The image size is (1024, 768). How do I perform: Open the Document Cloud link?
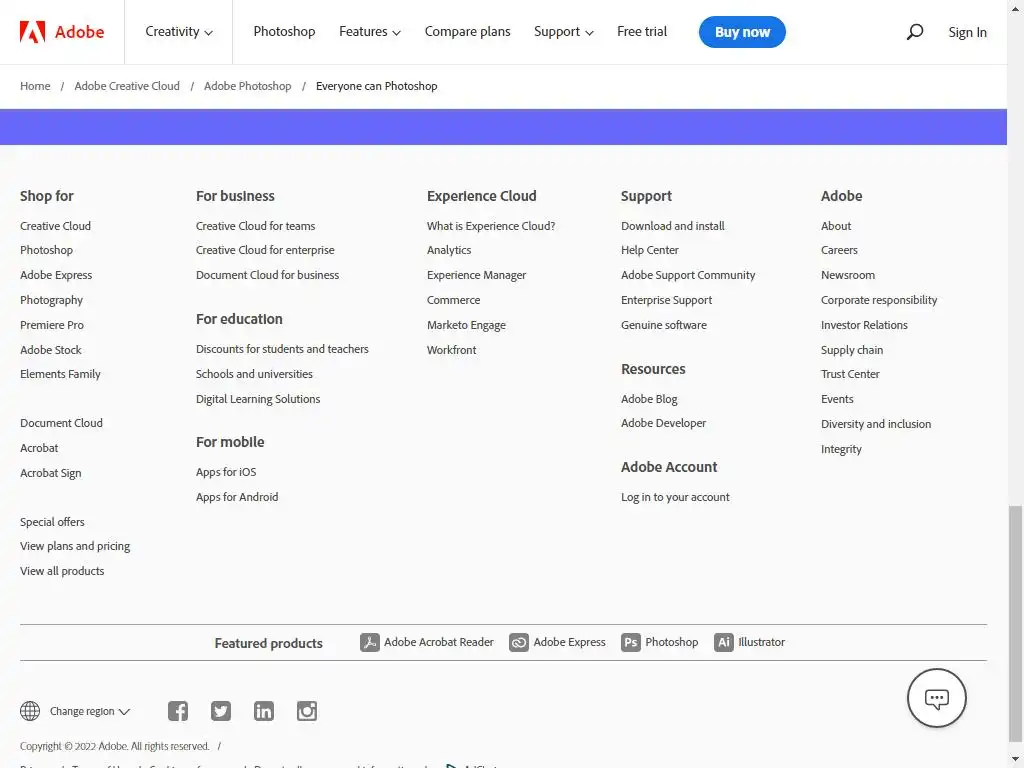[61, 423]
